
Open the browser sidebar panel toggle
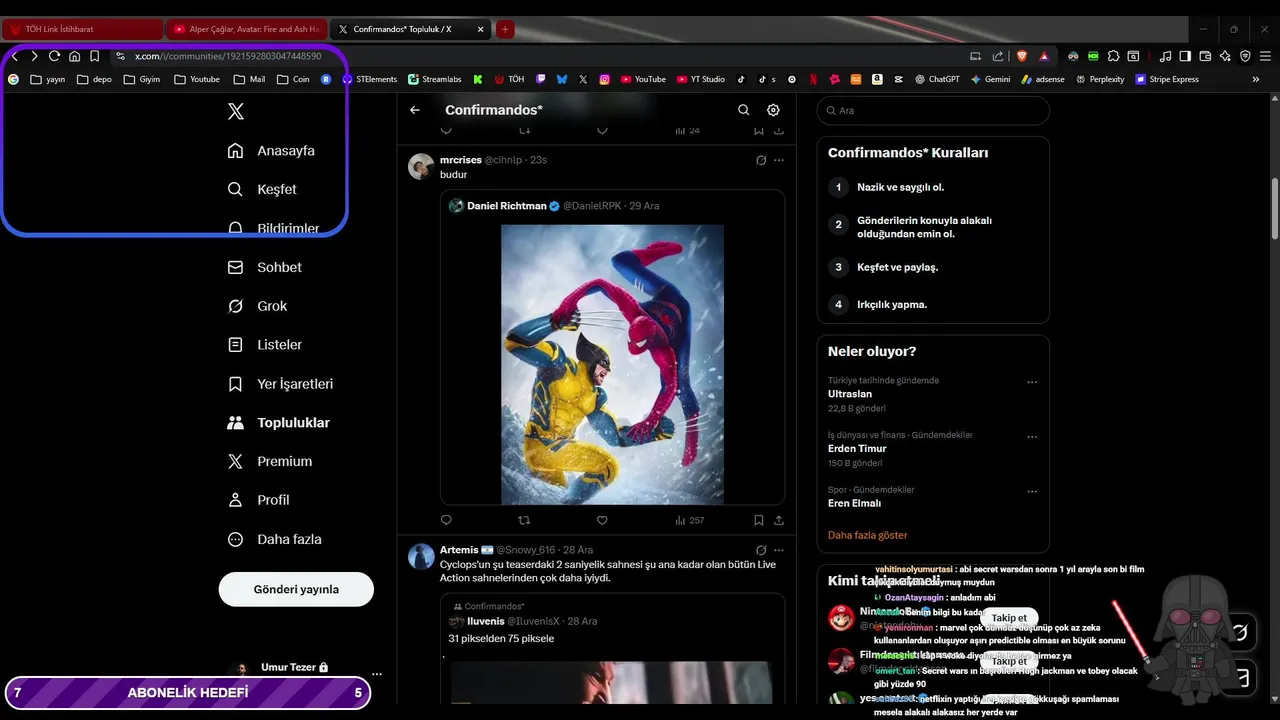click(1185, 56)
